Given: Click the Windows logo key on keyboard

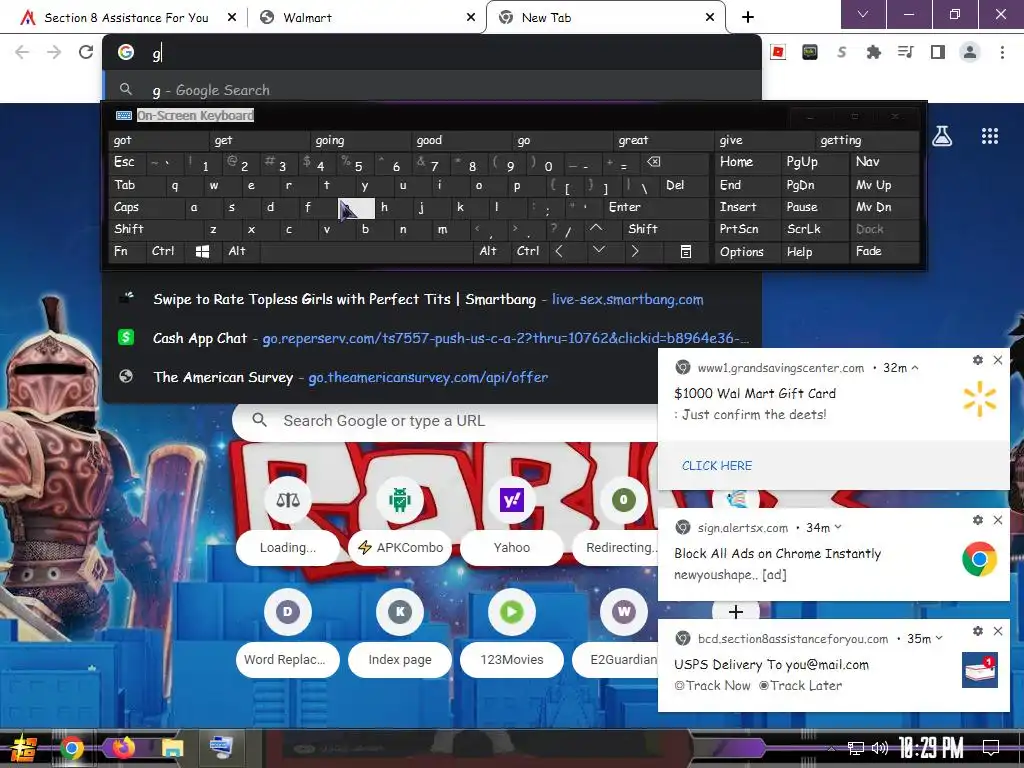Looking at the screenshot, I should pos(202,251).
